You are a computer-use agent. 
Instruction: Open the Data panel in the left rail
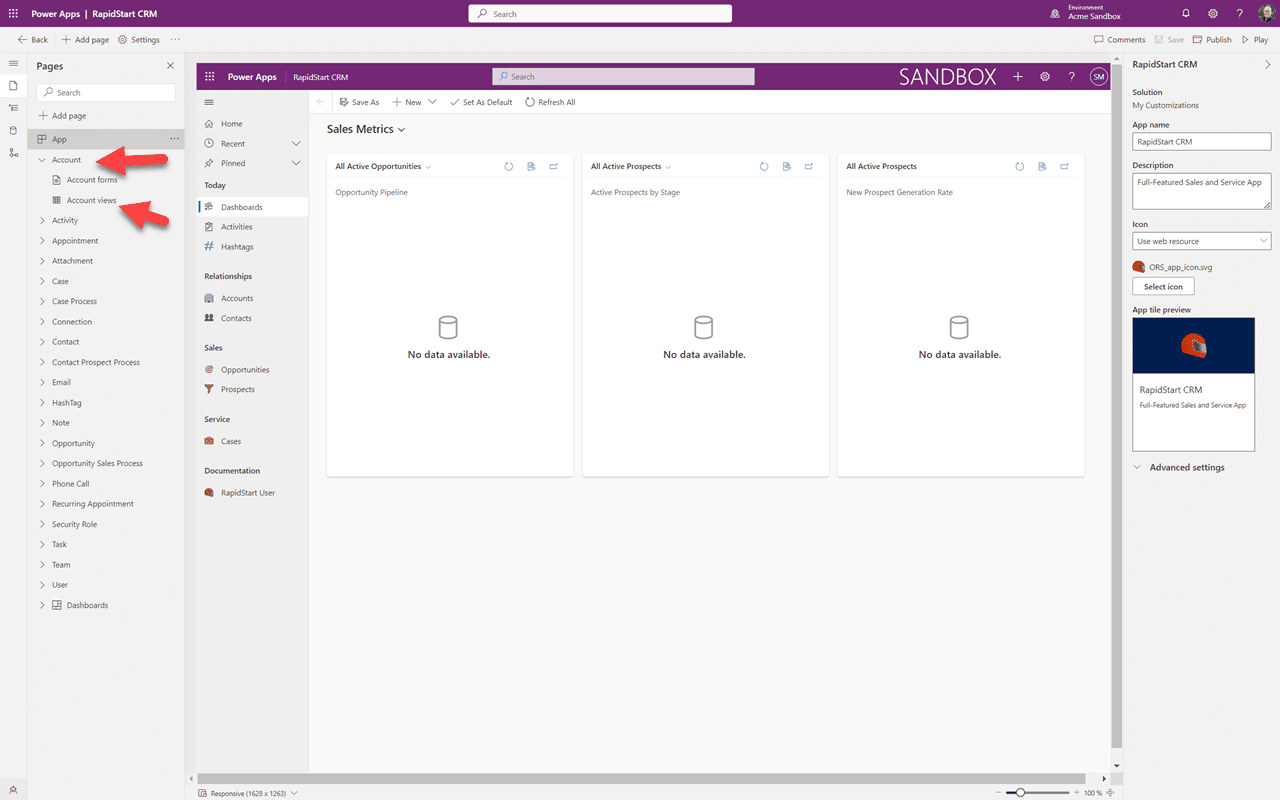[13, 130]
